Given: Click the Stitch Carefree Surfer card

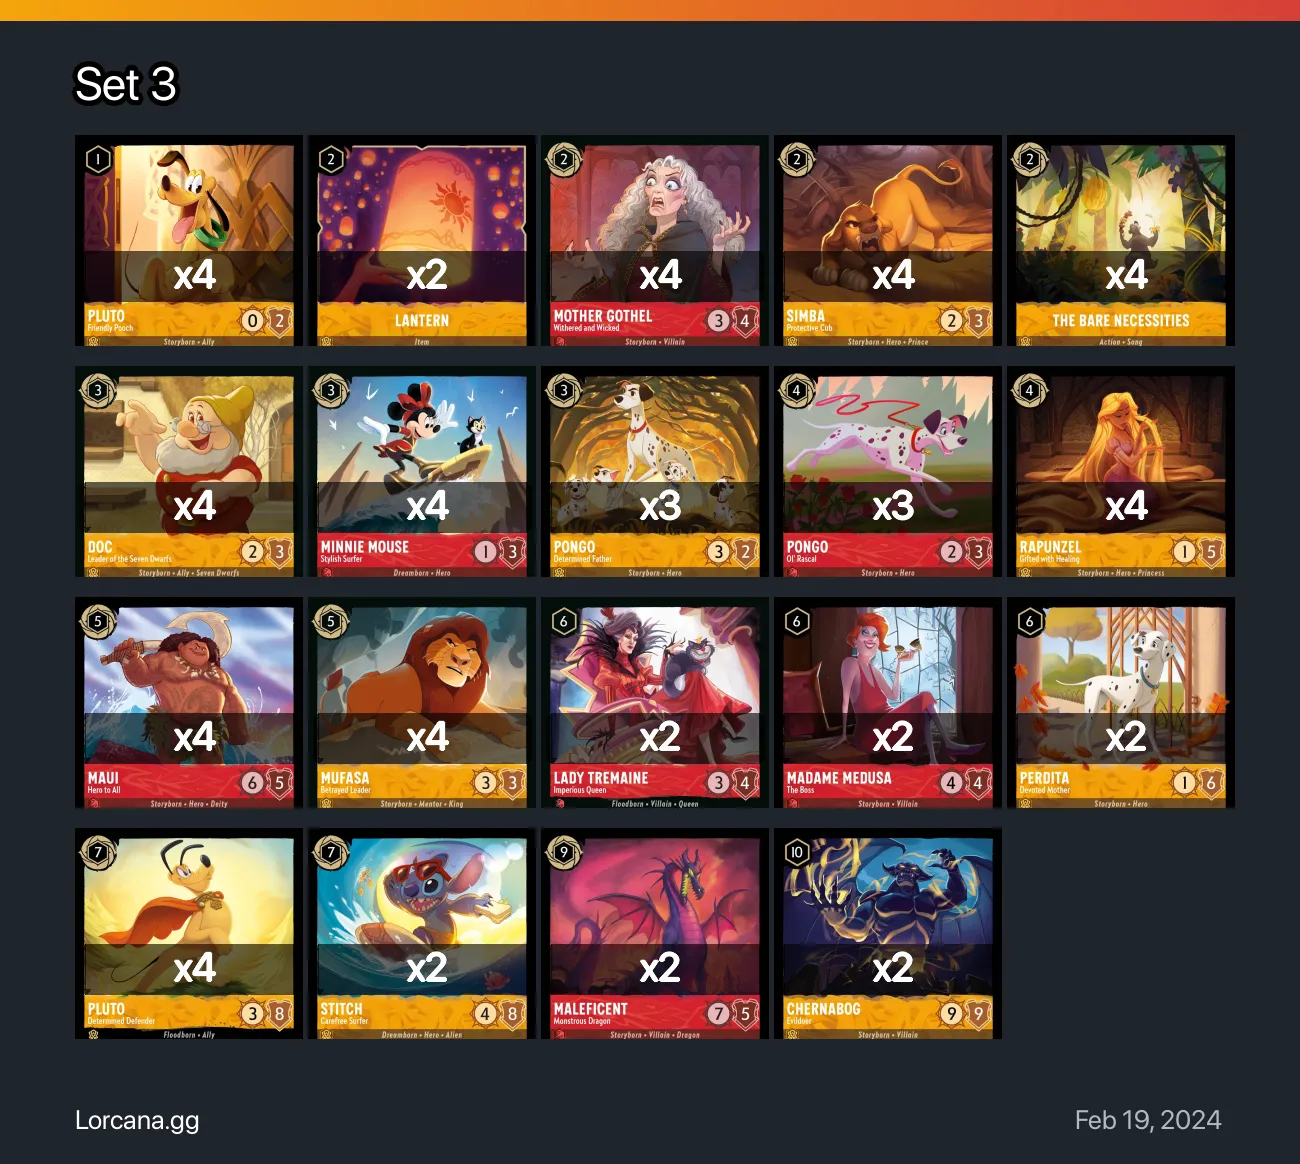Looking at the screenshot, I should tap(422, 934).
